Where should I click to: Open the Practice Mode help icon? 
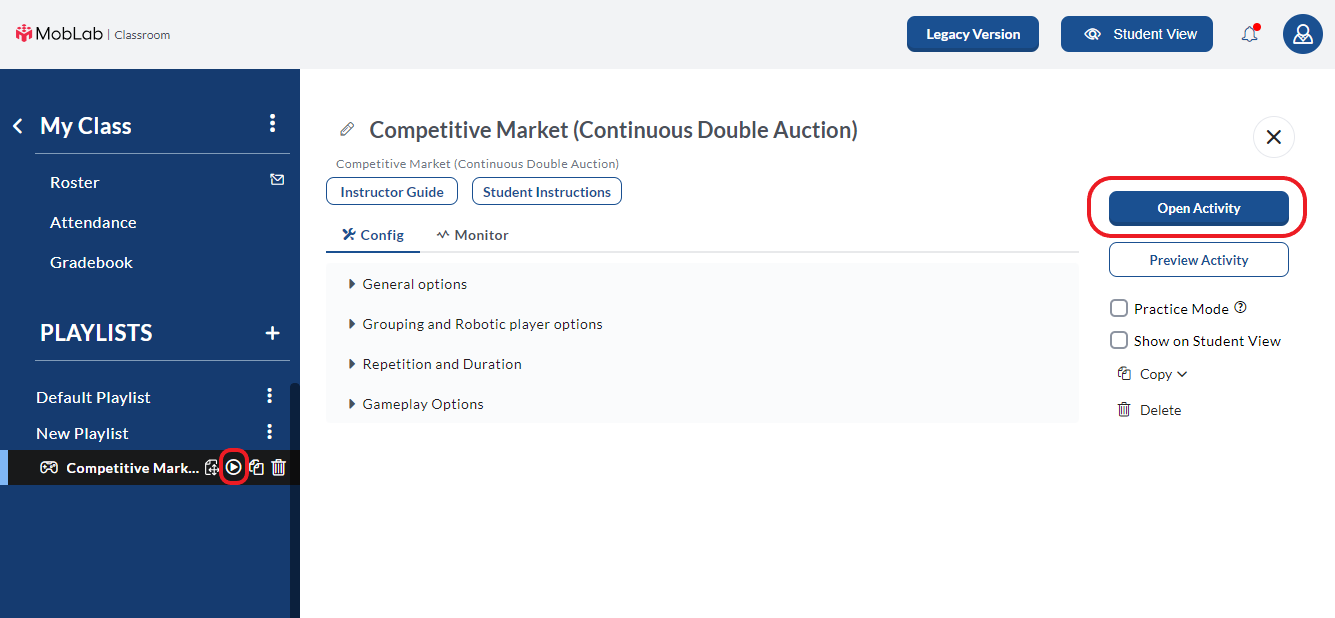point(1241,308)
